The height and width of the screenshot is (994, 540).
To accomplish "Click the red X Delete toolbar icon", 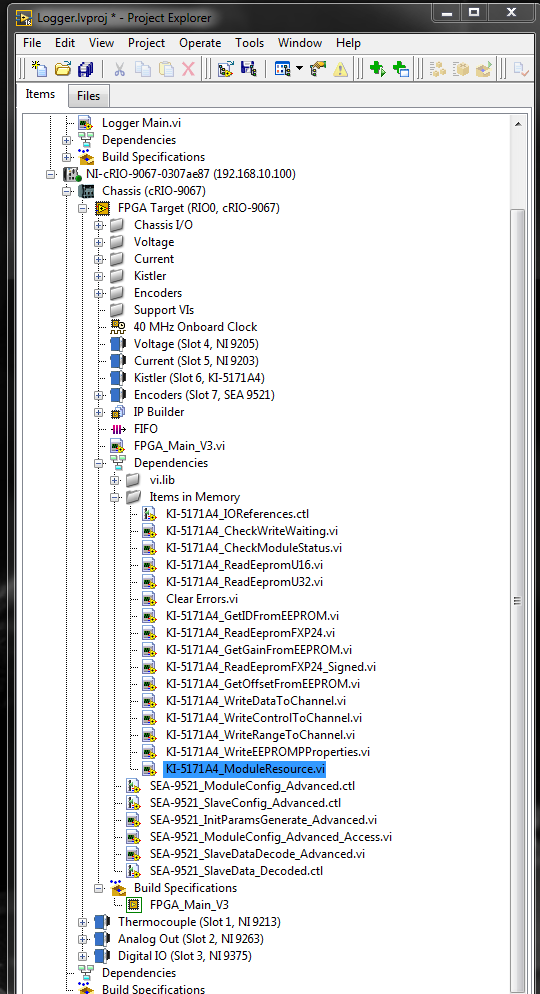I will tap(188, 69).
